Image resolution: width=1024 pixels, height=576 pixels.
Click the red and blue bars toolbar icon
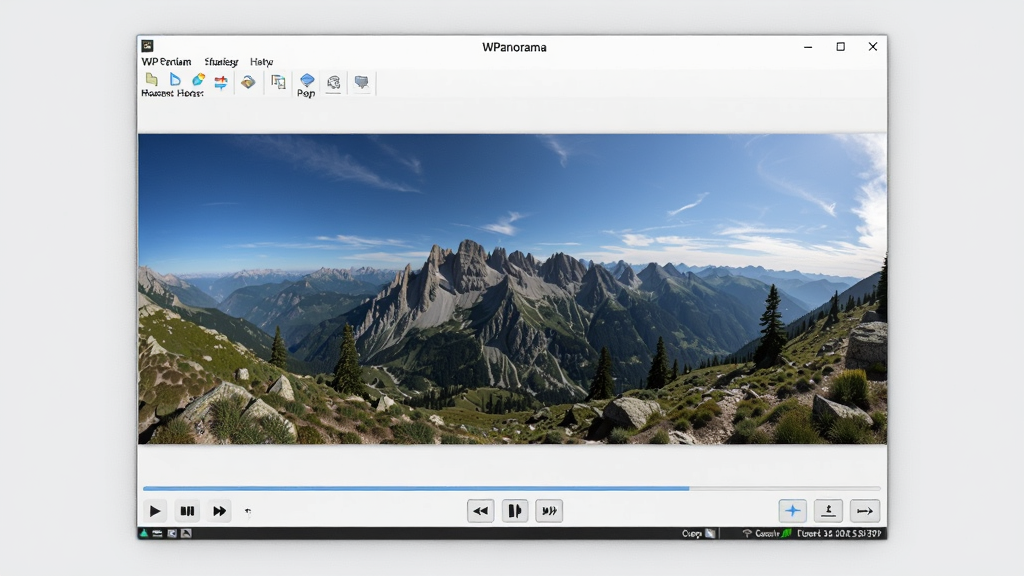coord(221,83)
